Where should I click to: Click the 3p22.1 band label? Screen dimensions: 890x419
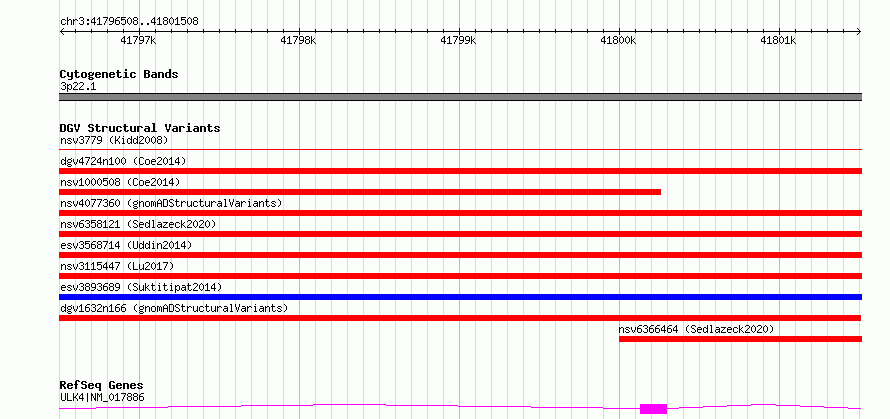(x=78, y=86)
